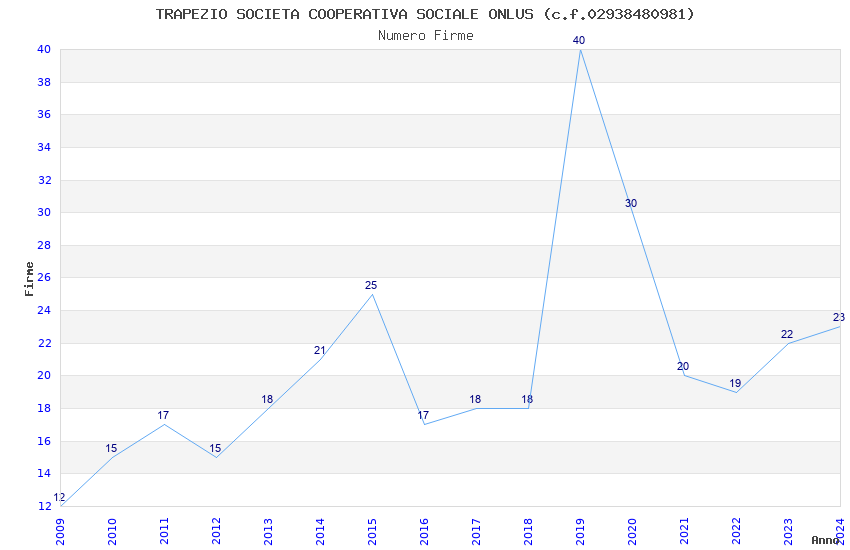Screen dimensions: 850x550
Task: Click y-axis tick label 36
Action: coord(44,114)
